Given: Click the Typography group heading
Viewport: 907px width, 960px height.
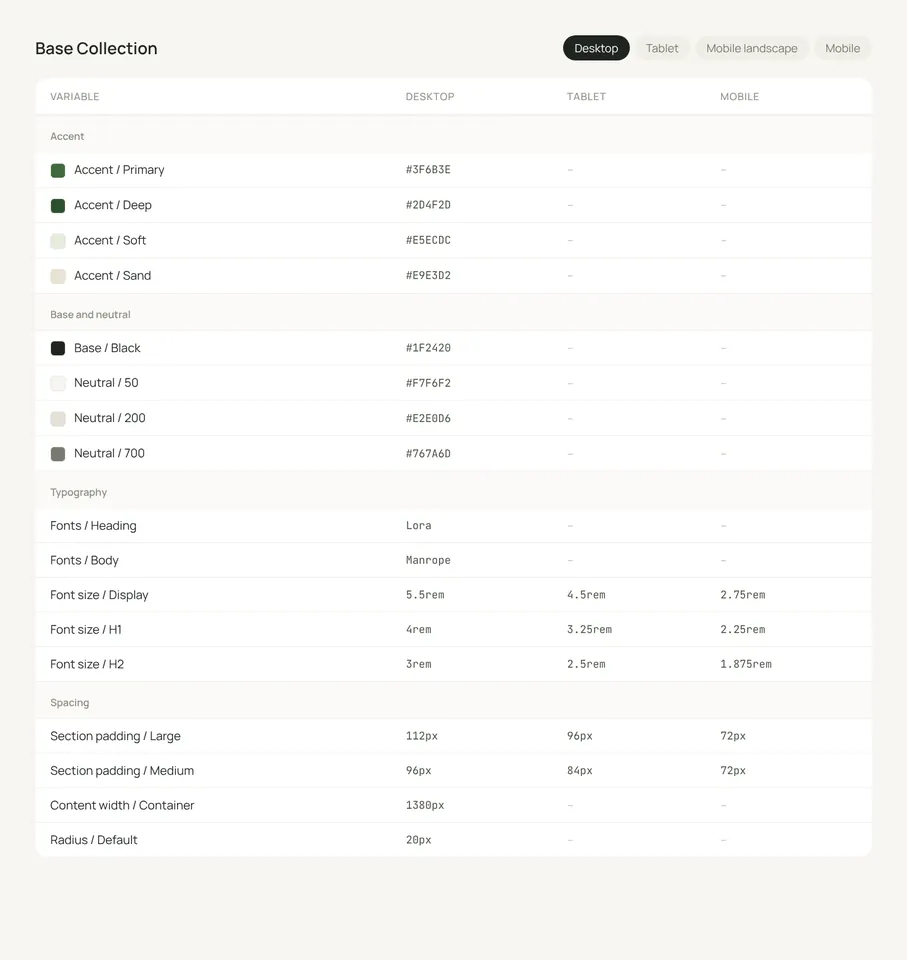Looking at the screenshot, I should click(78, 492).
